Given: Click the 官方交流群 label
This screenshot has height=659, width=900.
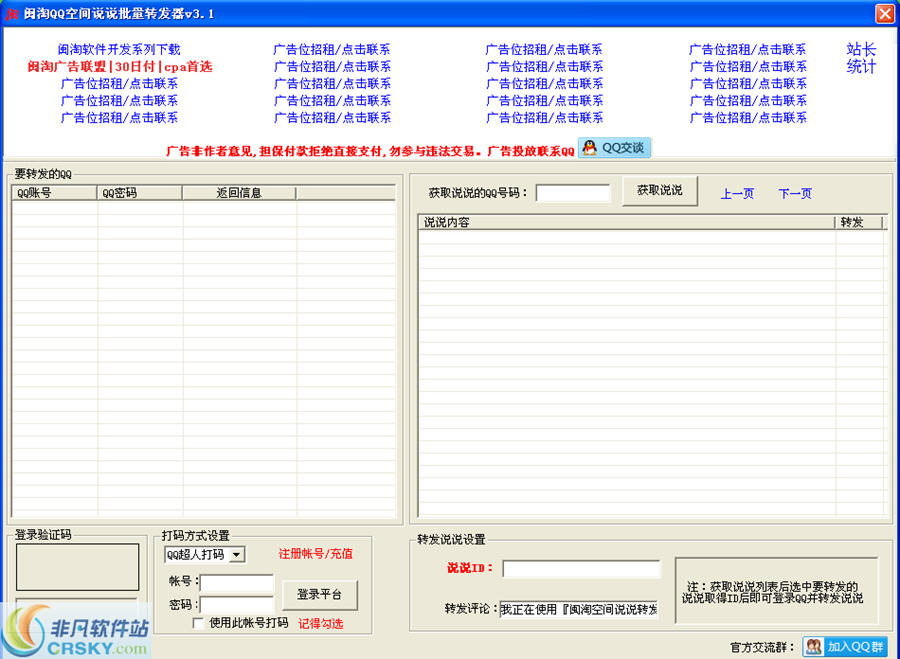Looking at the screenshot, I should [762, 648].
